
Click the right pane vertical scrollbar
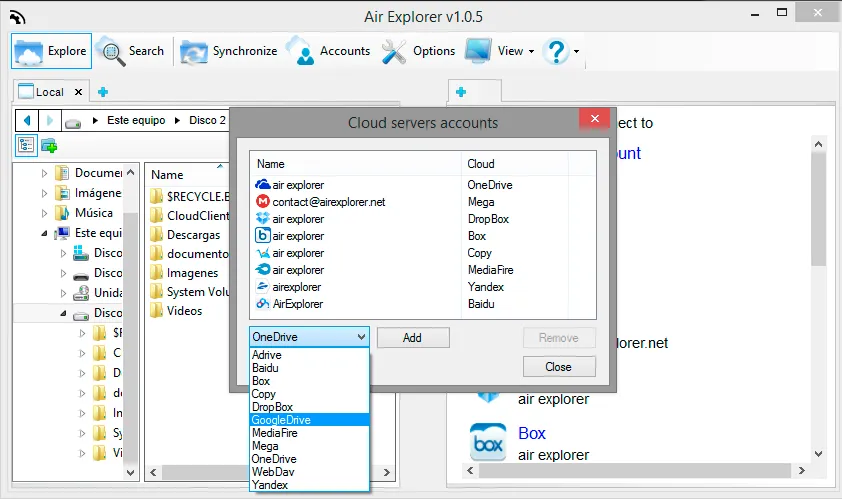point(818,209)
